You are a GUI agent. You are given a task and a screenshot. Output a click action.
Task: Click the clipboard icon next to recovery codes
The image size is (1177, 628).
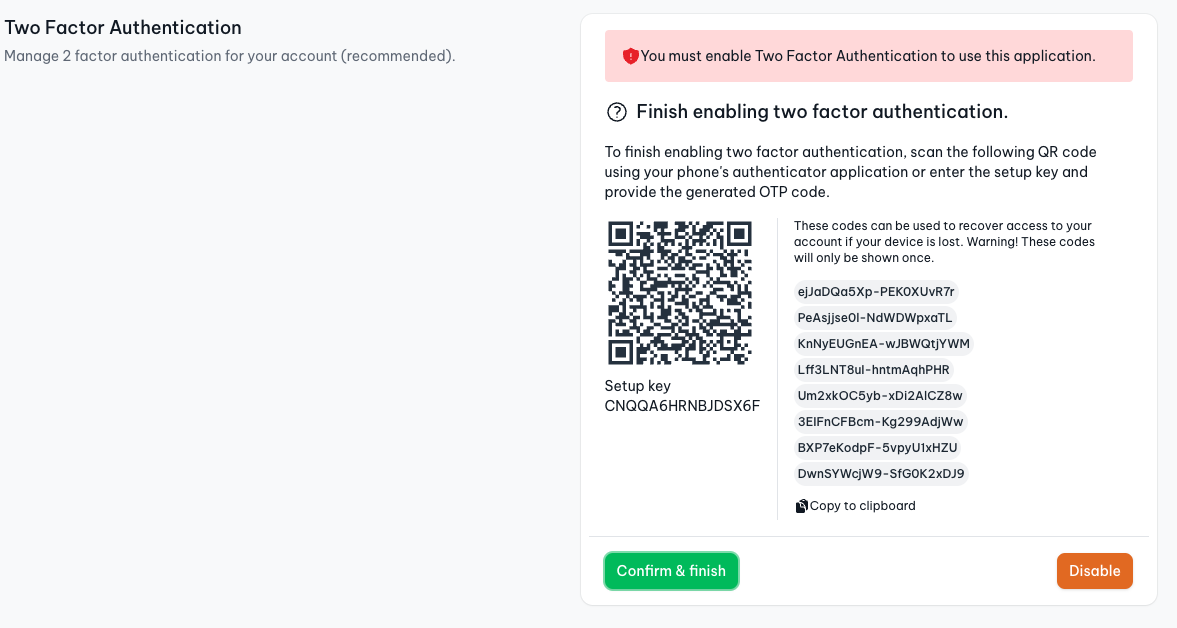pyautogui.click(x=801, y=505)
